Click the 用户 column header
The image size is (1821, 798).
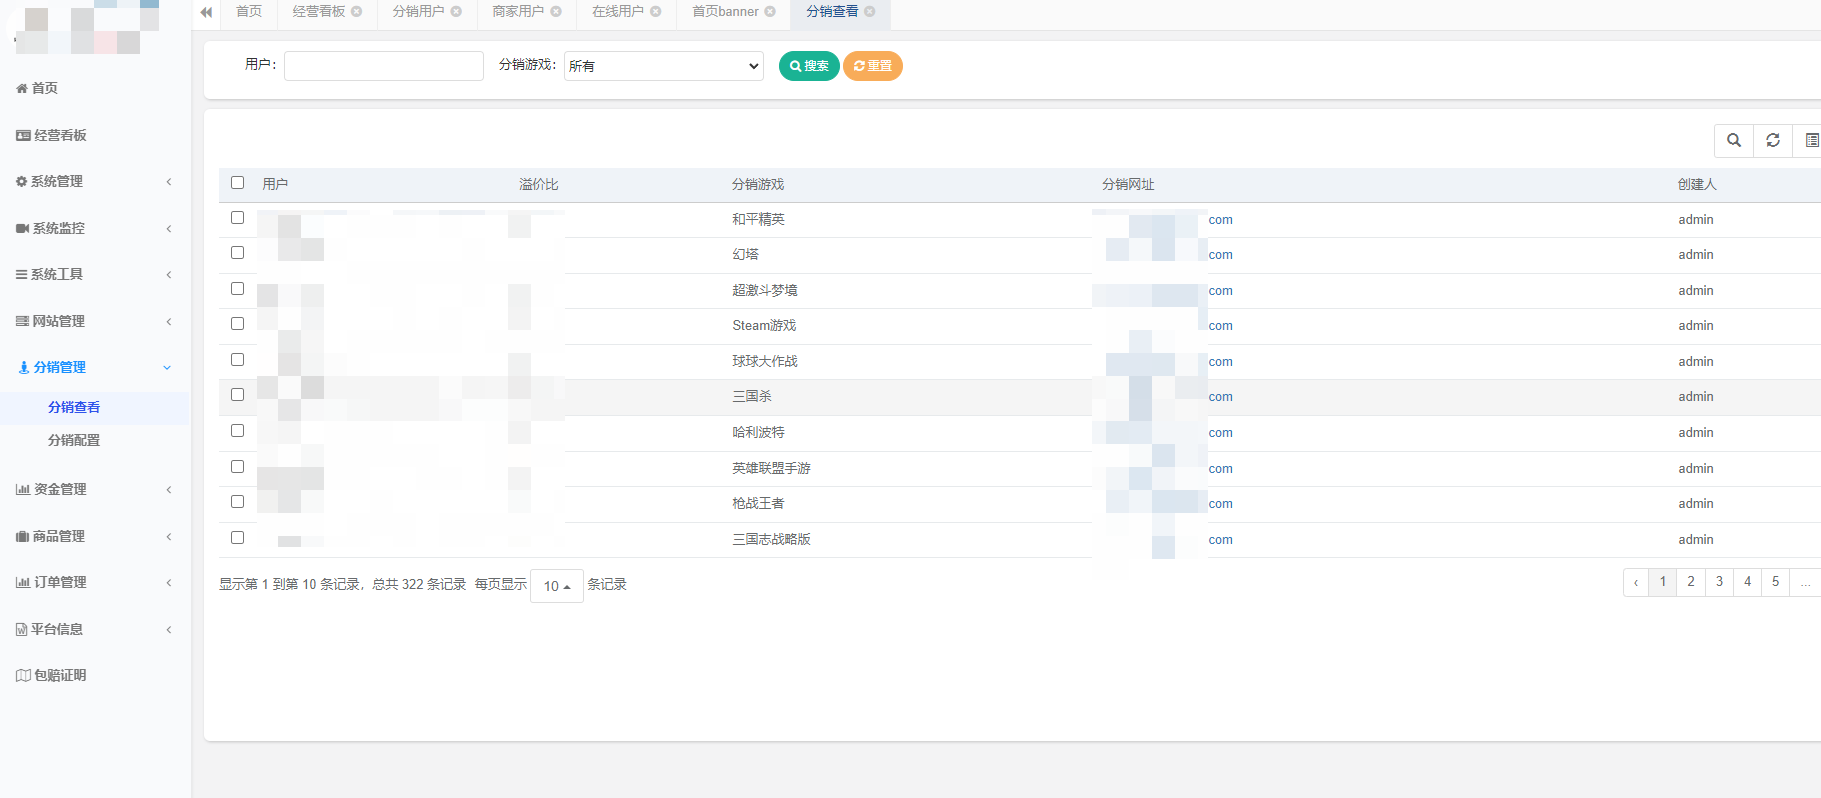click(275, 184)
